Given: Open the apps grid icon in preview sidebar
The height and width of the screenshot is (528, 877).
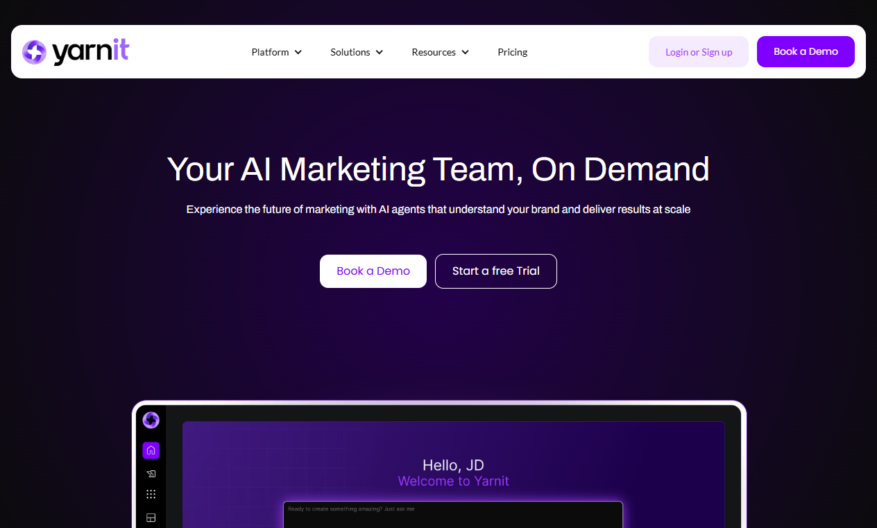Looking at the screenshot, I should tap(151, 494).
